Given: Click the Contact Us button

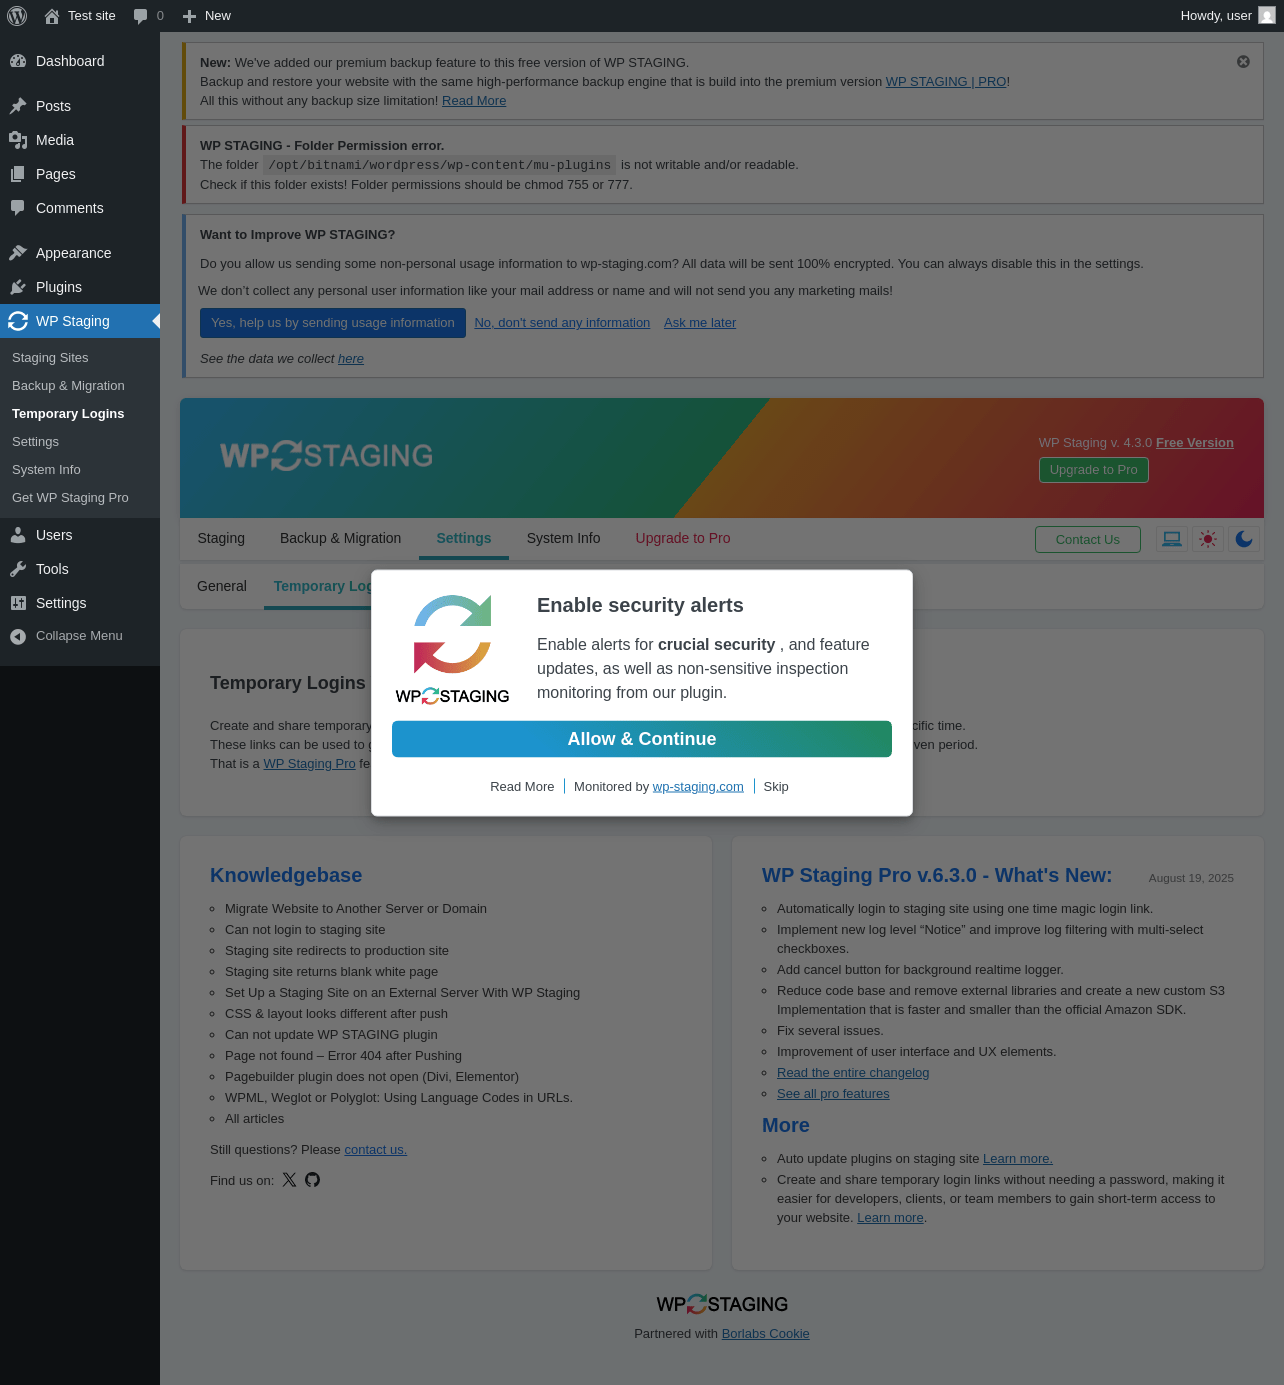Looking at the screenshot, I should [x=1088, y=539].
